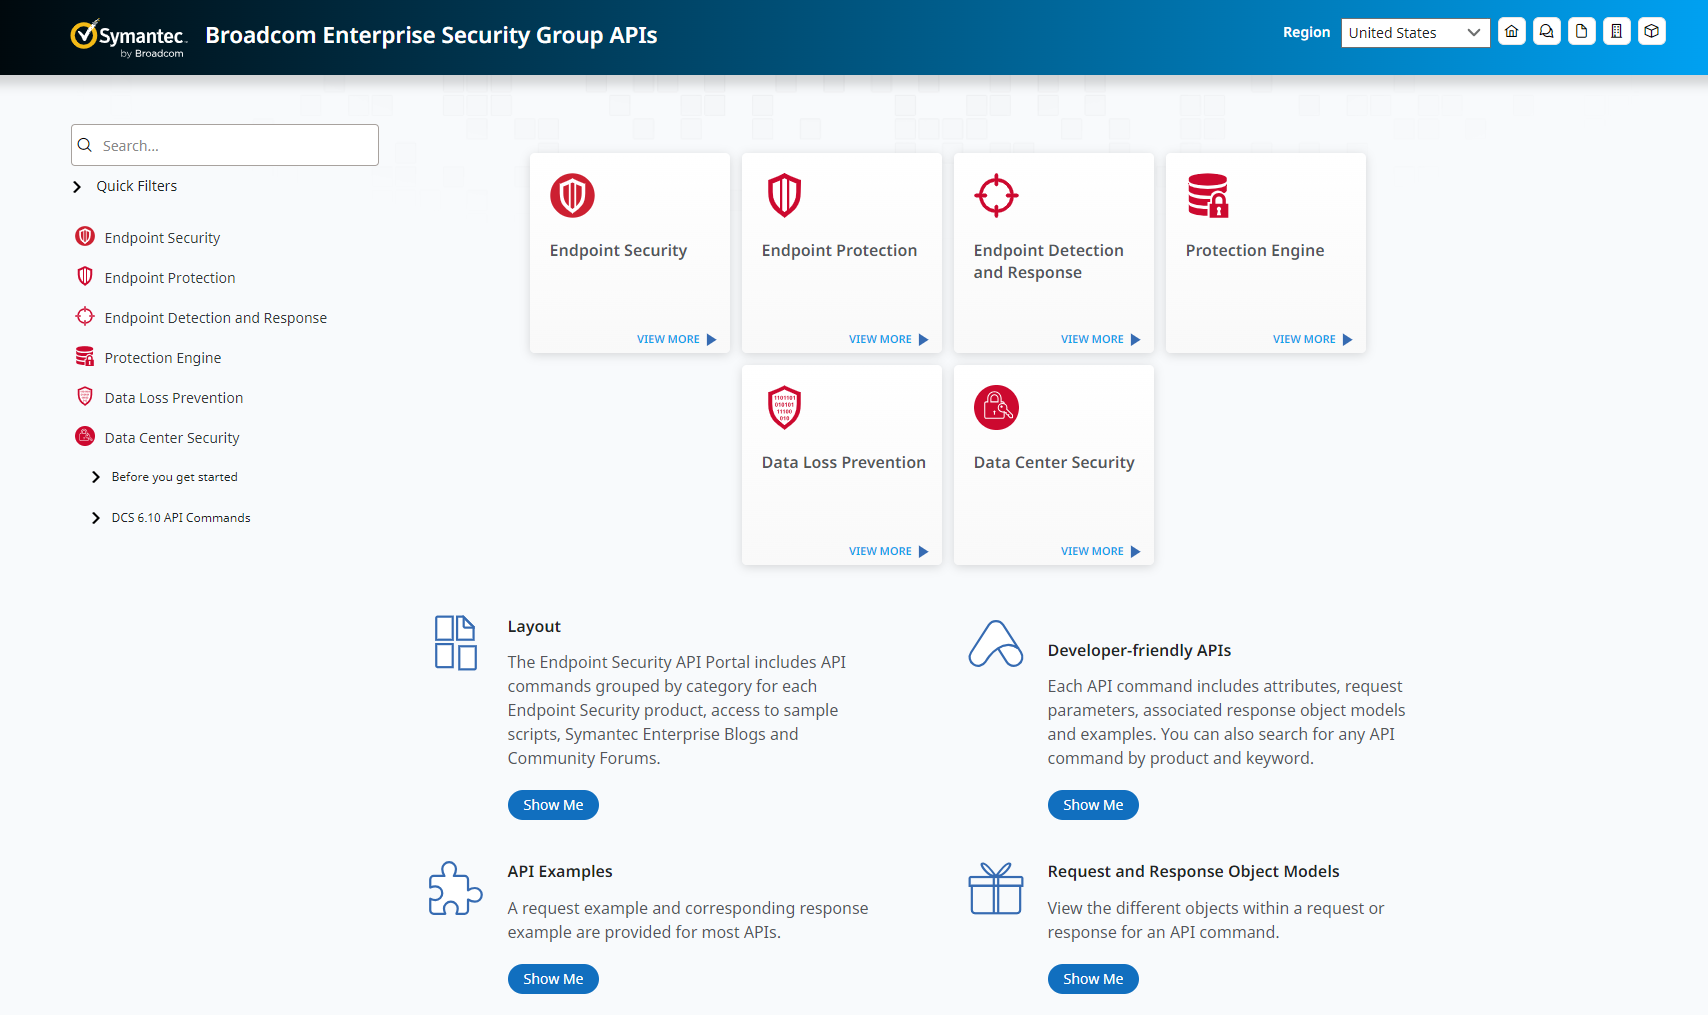Click the Developer-friendly APIs heading

pos(1139,651)
